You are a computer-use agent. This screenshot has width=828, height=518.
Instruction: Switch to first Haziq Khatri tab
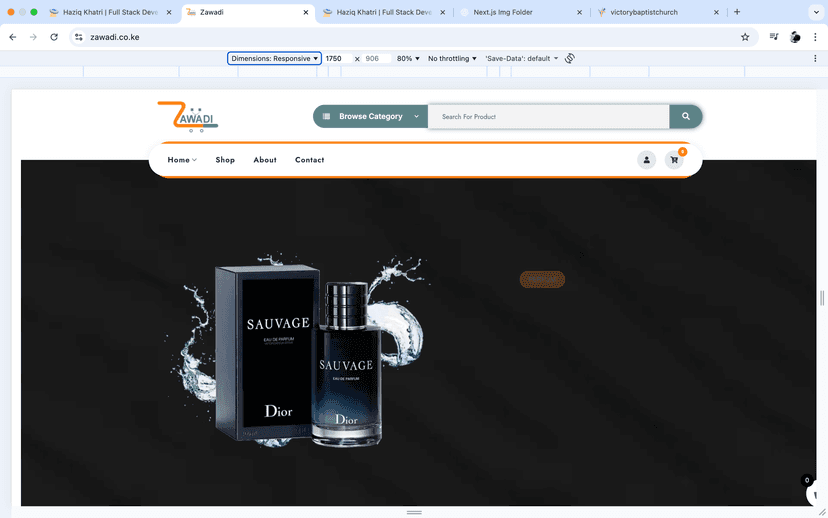(x=110, y=12)
